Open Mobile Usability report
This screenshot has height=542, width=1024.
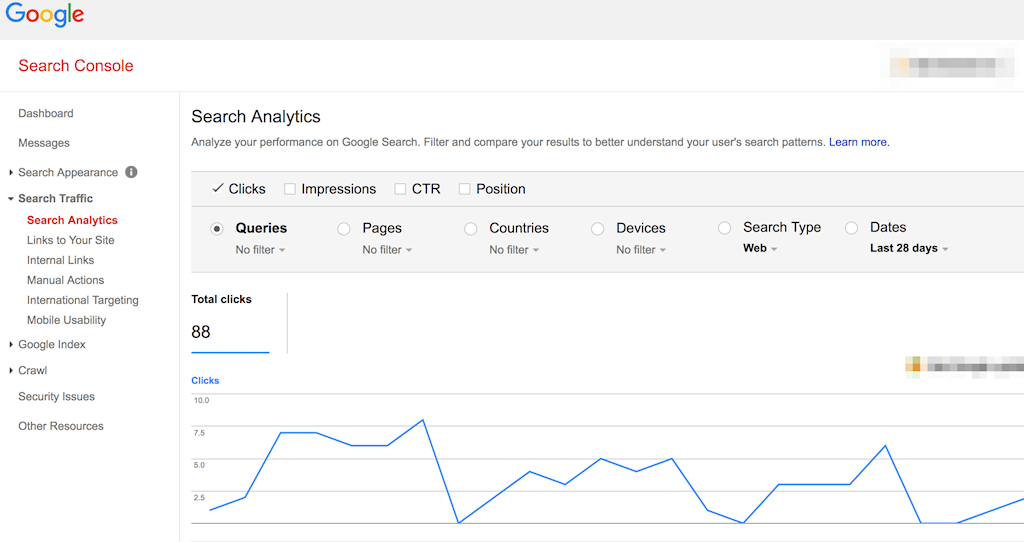(66, 320)
